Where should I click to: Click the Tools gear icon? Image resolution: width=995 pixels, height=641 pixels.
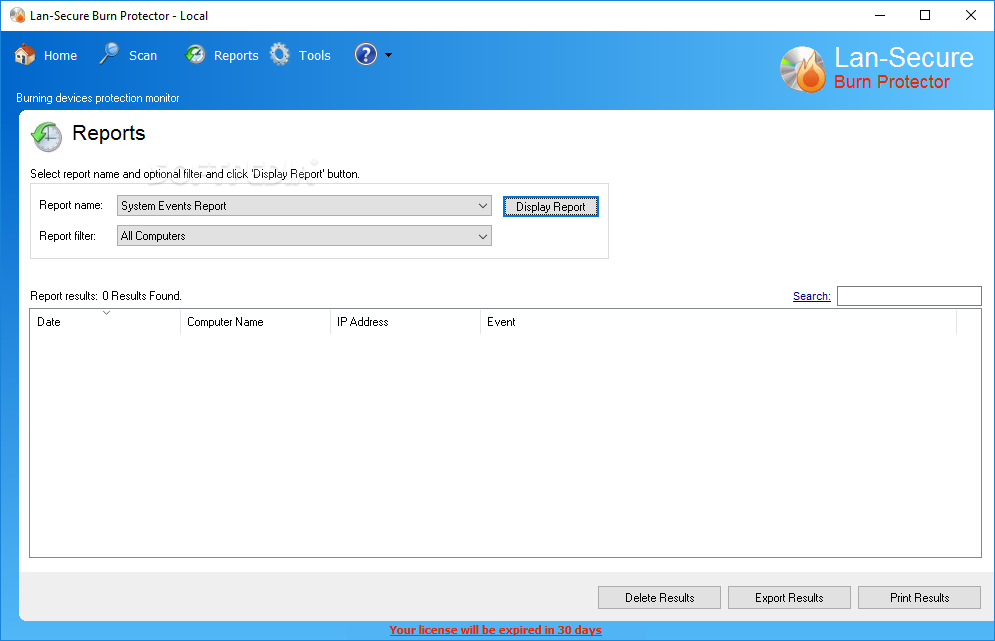(279, 55)
